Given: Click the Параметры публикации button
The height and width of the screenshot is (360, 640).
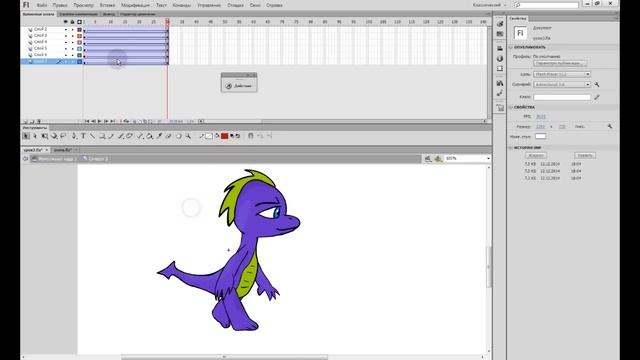Looking at the screenshot, I should coord(560,63).
